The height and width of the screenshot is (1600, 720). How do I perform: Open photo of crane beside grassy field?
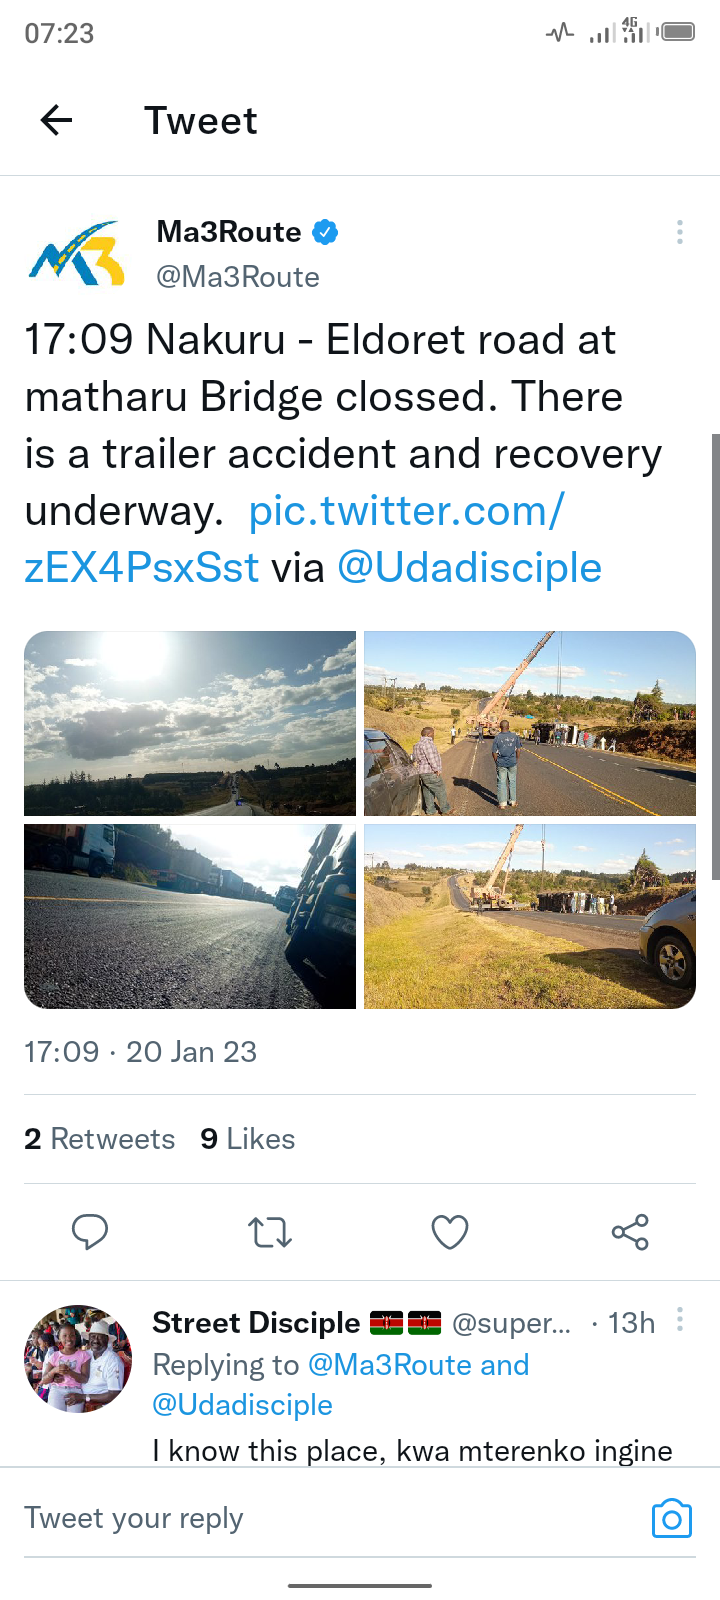[530, 916]
